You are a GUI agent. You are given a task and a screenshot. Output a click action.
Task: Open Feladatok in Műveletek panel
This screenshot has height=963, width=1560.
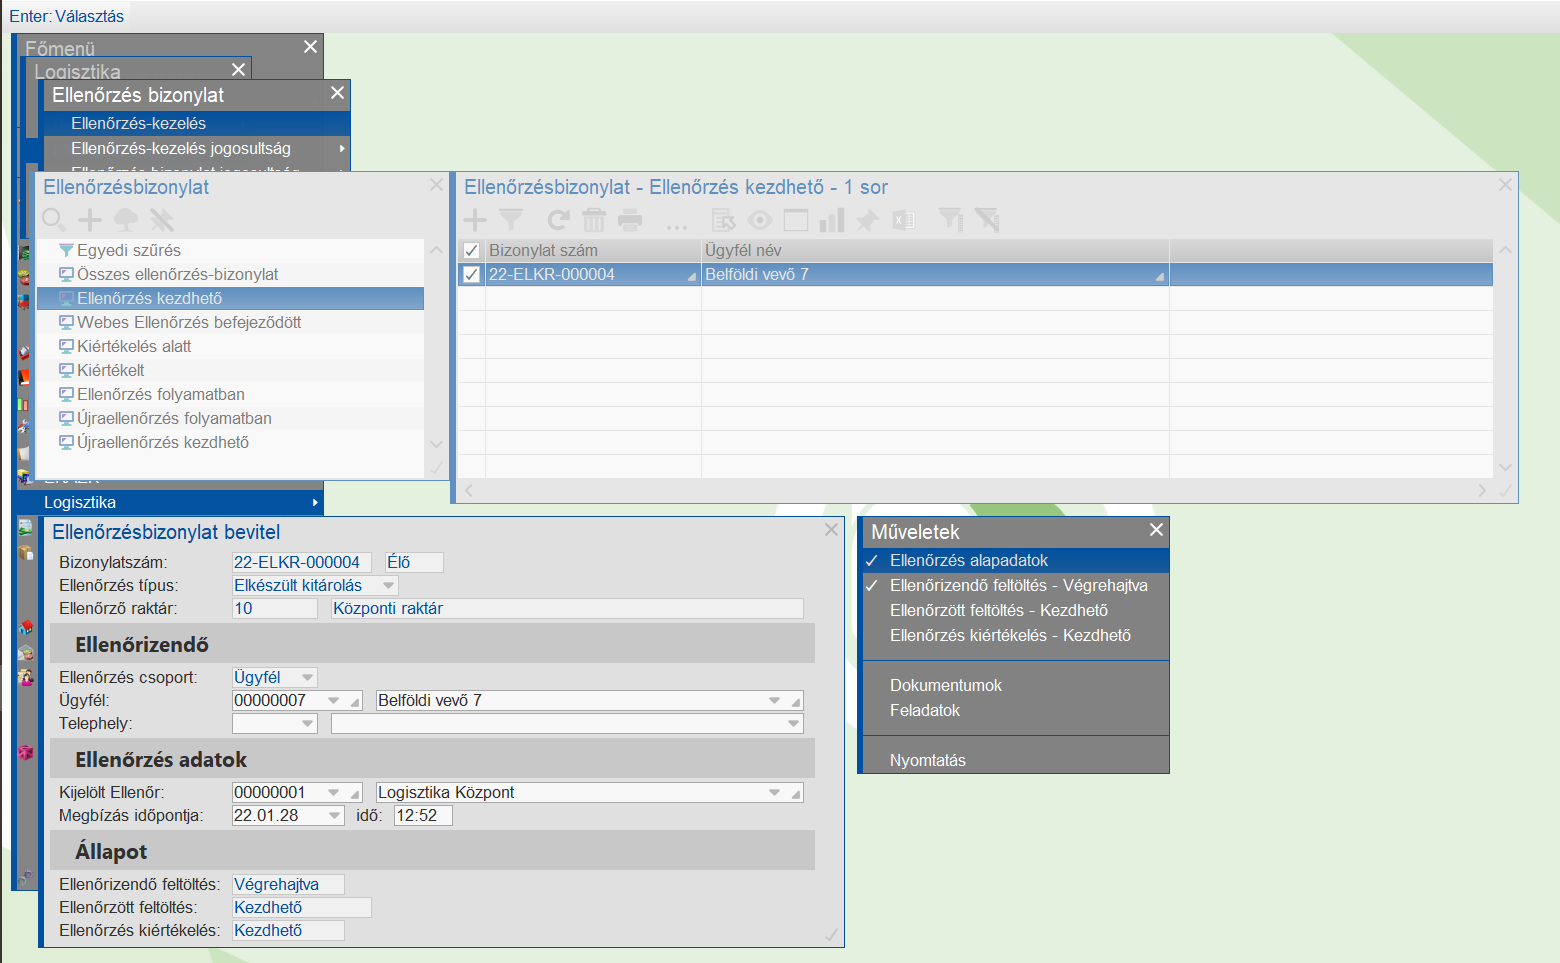1016,710
